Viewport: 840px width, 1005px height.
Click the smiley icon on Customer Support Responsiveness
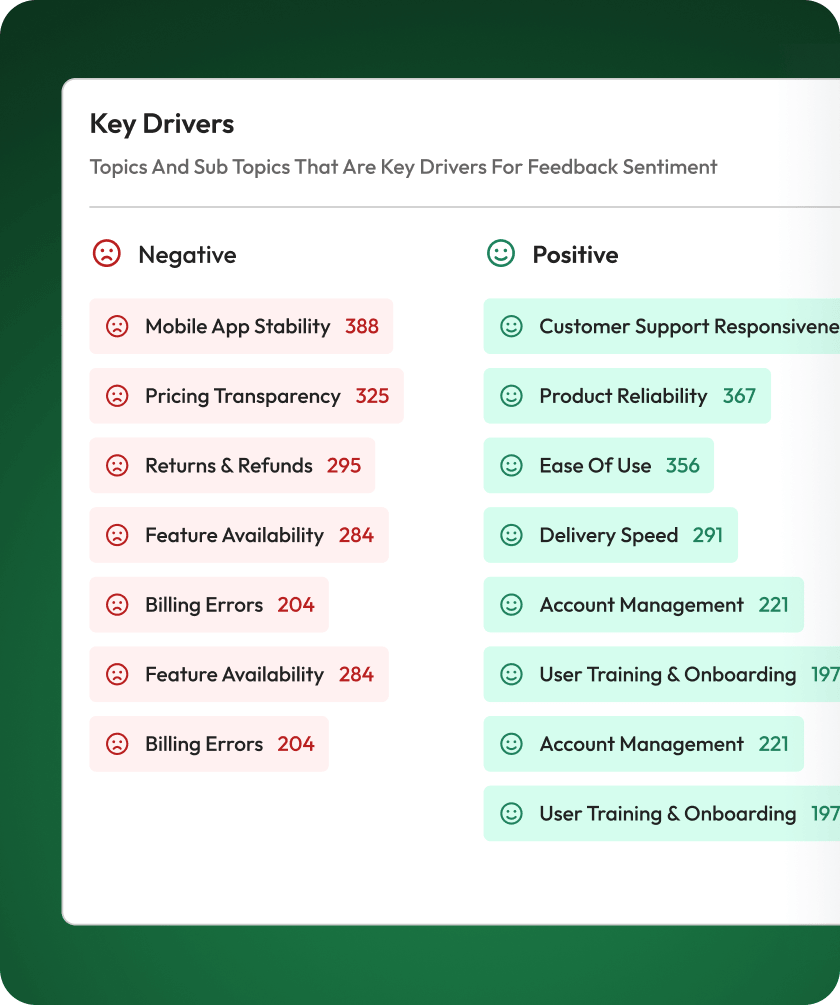(511, 326)
